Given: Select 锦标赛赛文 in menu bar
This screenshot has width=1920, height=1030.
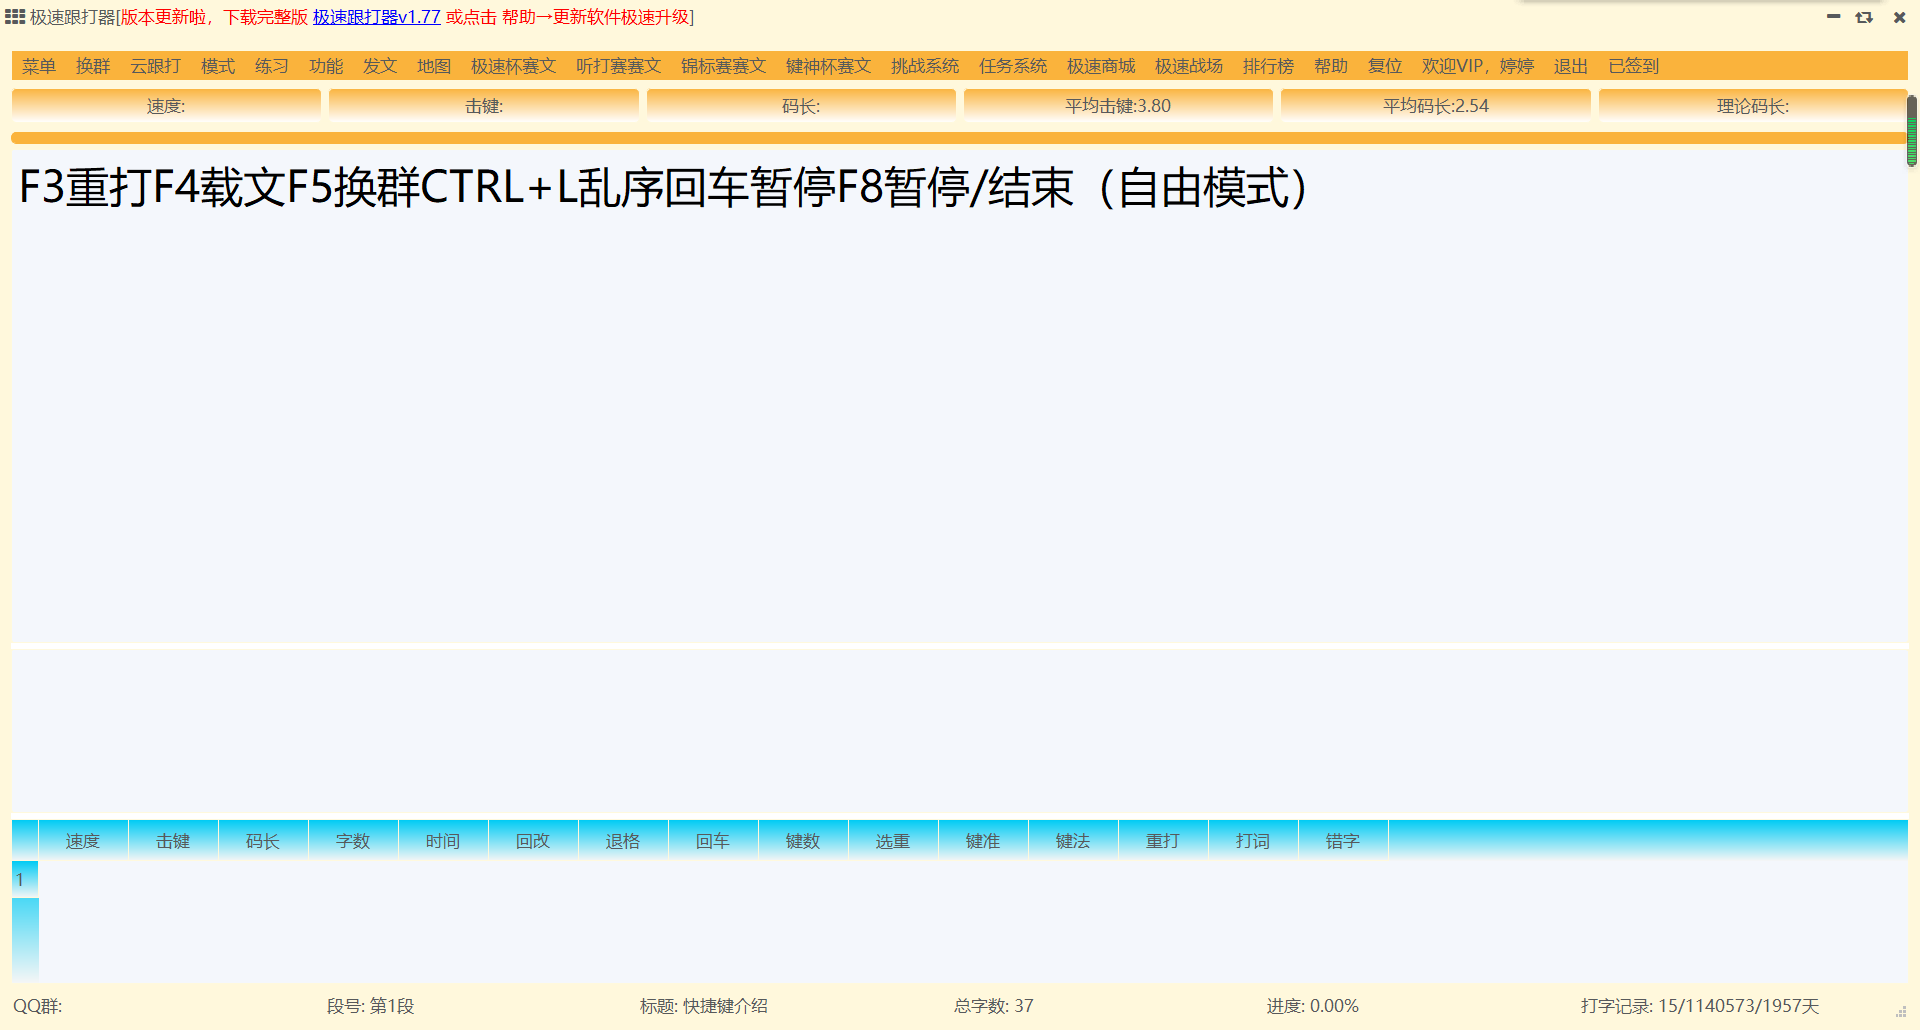Looking at the screenshot, I should click(724, 66).
